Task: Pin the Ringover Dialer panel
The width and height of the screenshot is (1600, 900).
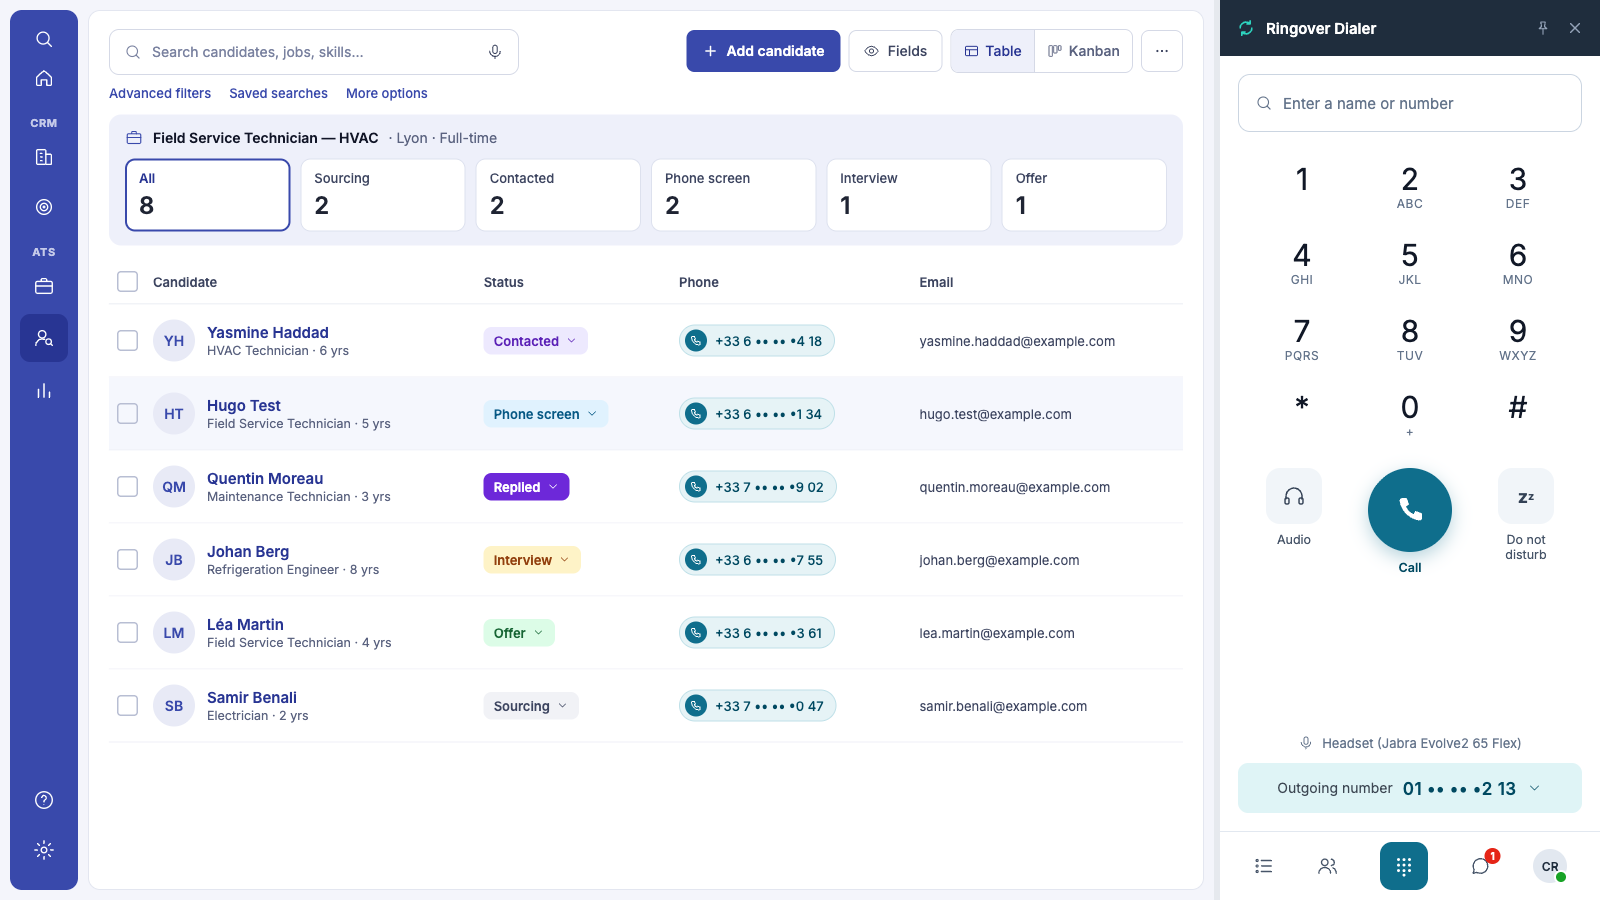Action: pos(1543,28)
